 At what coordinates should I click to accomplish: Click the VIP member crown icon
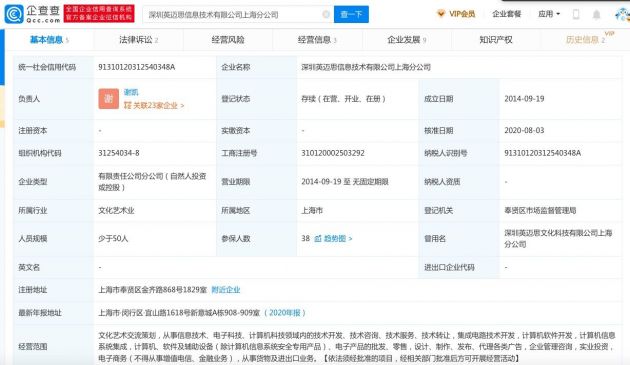441,14
